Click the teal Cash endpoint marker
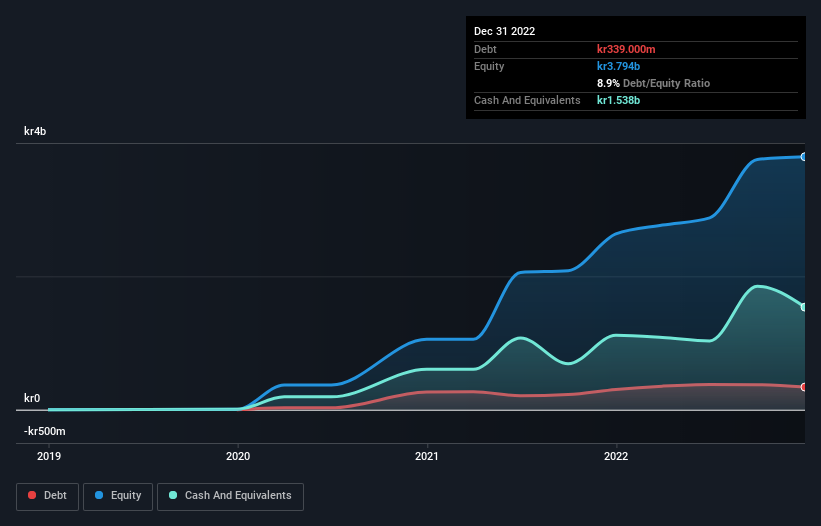821x526 pixels. point(804,307)
